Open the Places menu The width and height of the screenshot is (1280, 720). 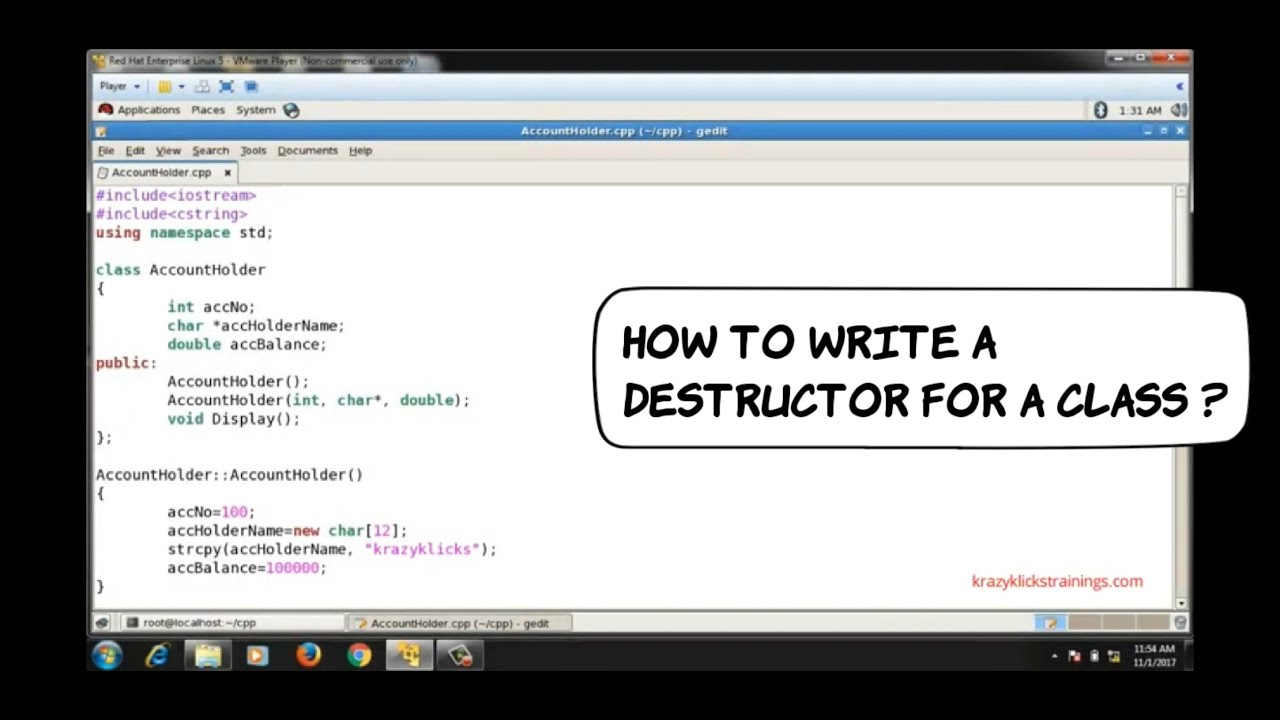208,110
